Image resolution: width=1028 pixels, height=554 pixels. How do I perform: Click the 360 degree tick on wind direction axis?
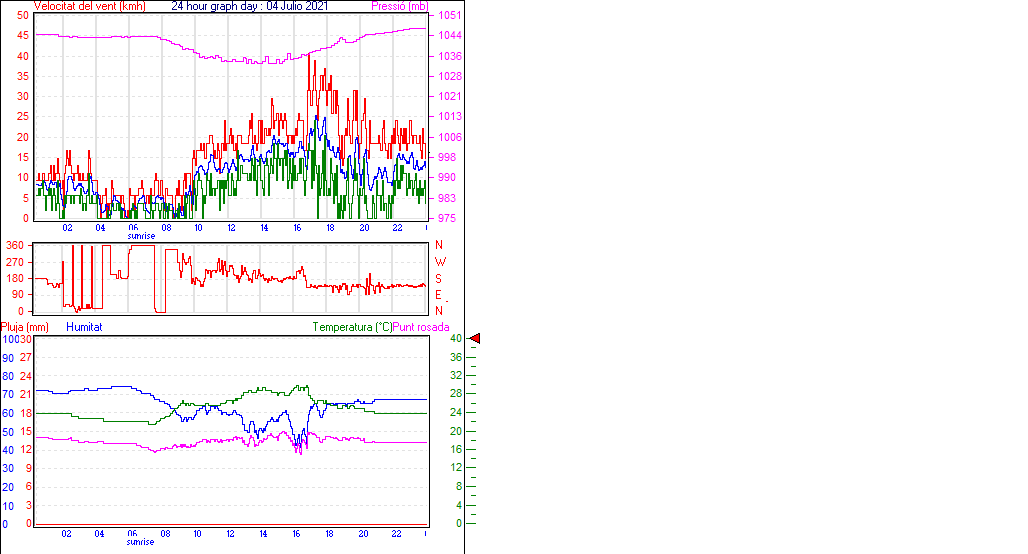tap(15, 245)
